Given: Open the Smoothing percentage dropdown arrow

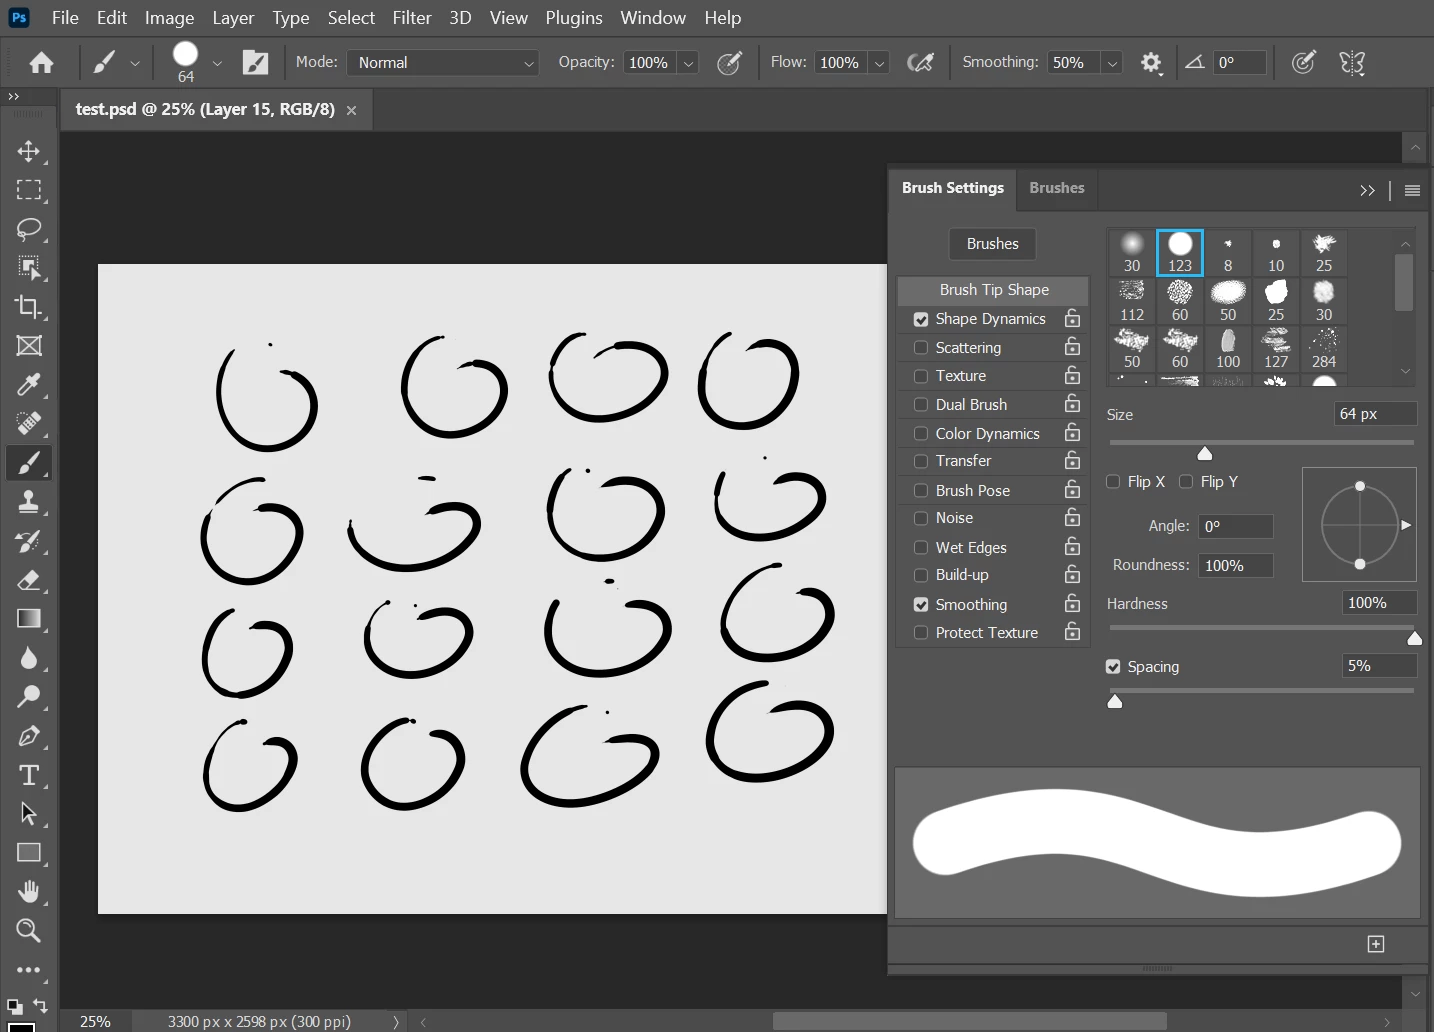Looking at the screenshot, I should [x=1111, y=63].
